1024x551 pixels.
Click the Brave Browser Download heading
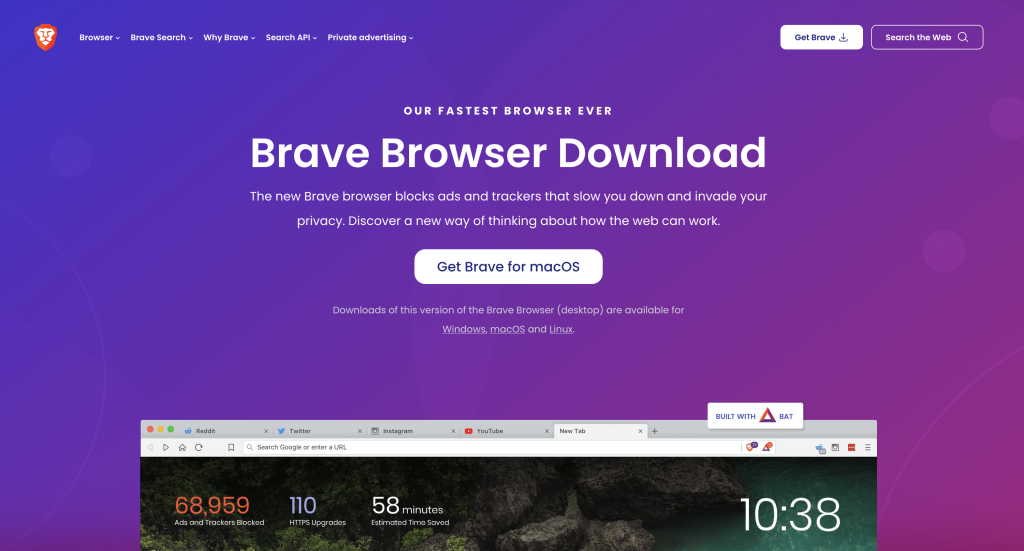(508, 153)
